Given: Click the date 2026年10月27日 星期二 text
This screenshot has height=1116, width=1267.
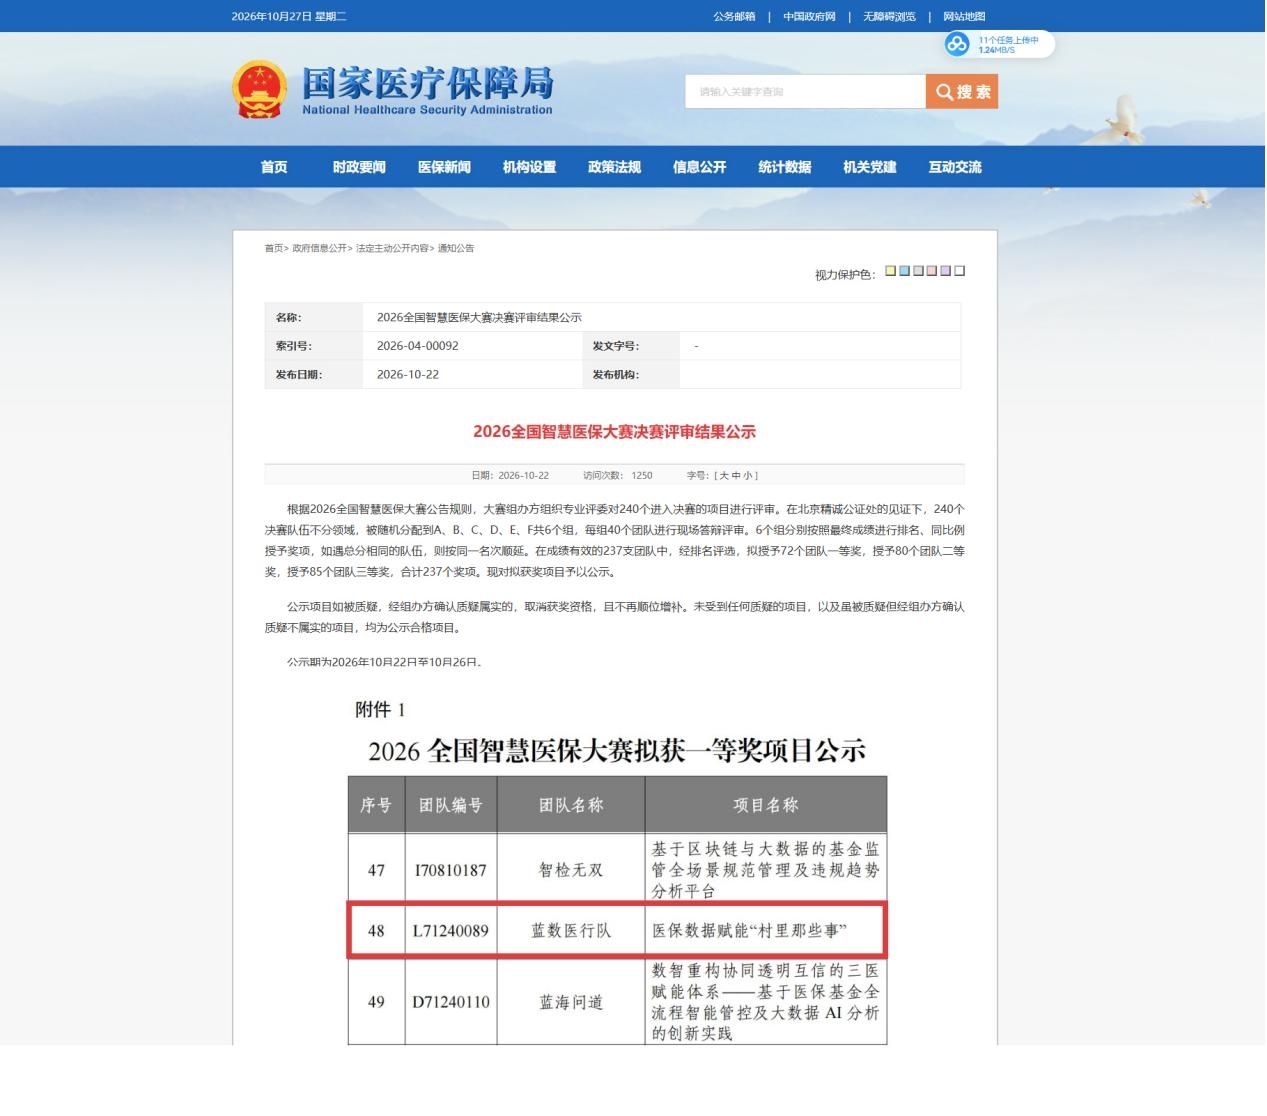Looking at the screenshot, I should click(289, 17).
